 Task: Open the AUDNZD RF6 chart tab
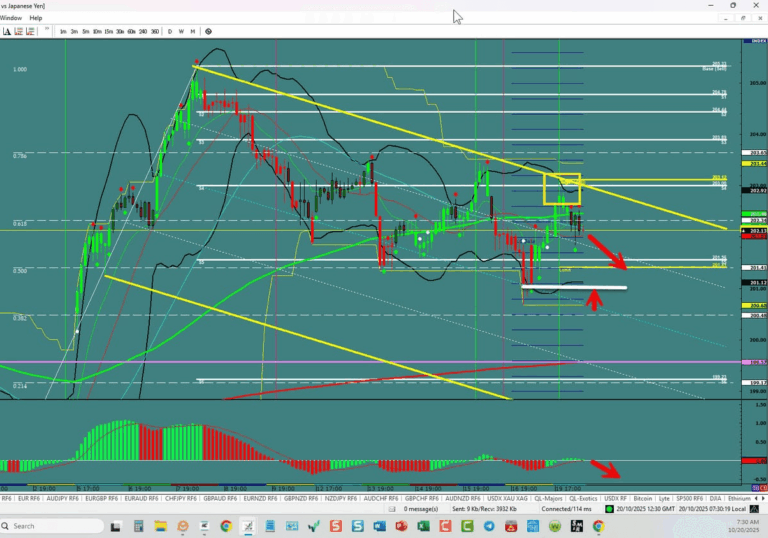[x=463, y=498]
